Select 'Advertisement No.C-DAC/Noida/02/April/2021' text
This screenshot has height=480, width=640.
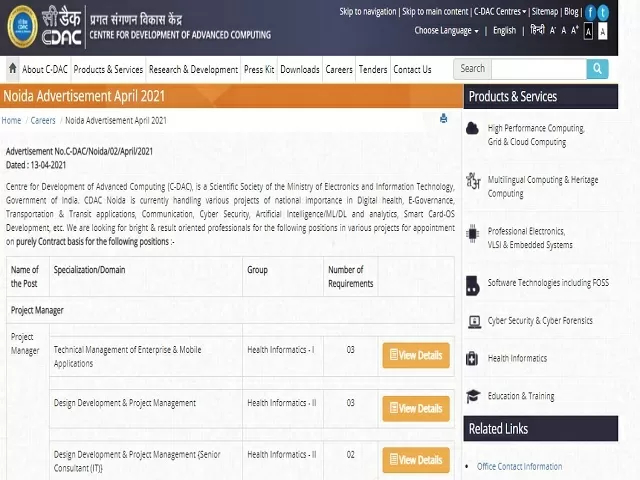(79, 151)
